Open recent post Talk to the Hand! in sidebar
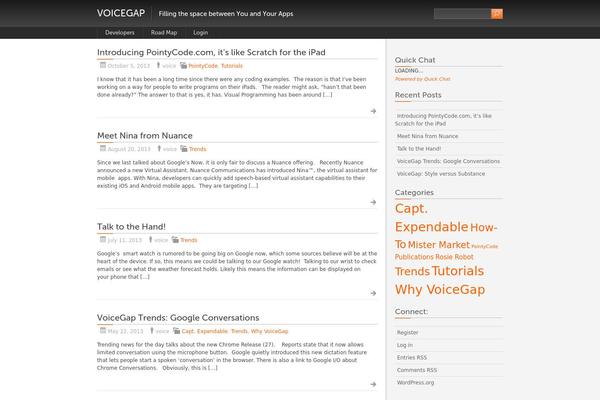The height and width of the screenshot is (400, 600). point(419,149)
